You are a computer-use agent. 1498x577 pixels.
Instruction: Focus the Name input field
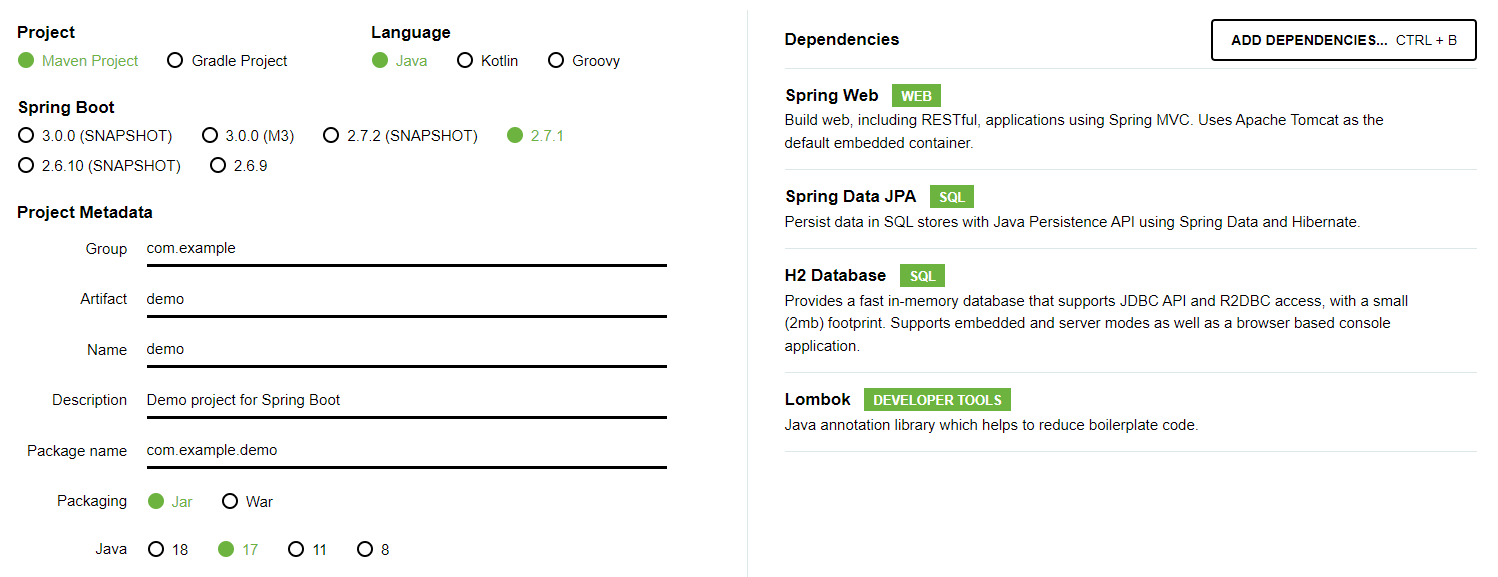point(406,350)
